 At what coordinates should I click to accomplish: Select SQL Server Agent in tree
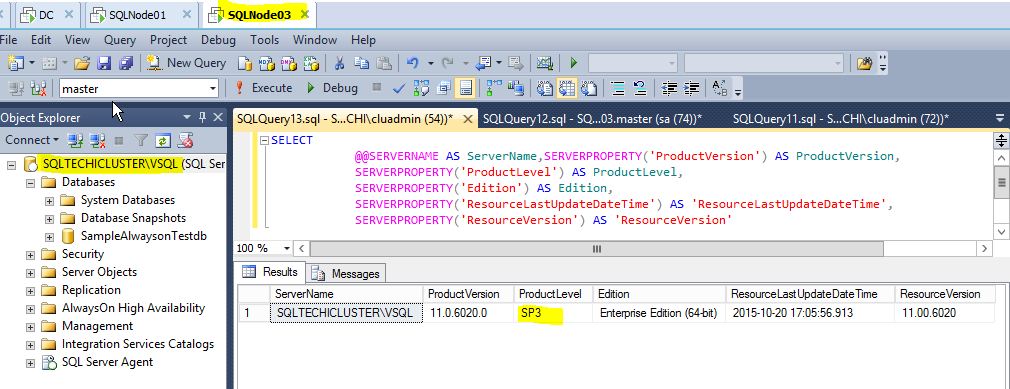tap(107, 362)
